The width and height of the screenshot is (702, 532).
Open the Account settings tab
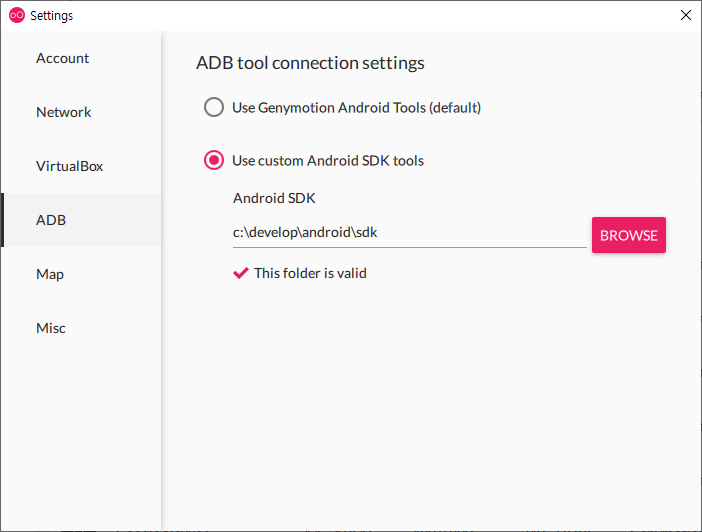pyautogui.click(x=63, y=58)
